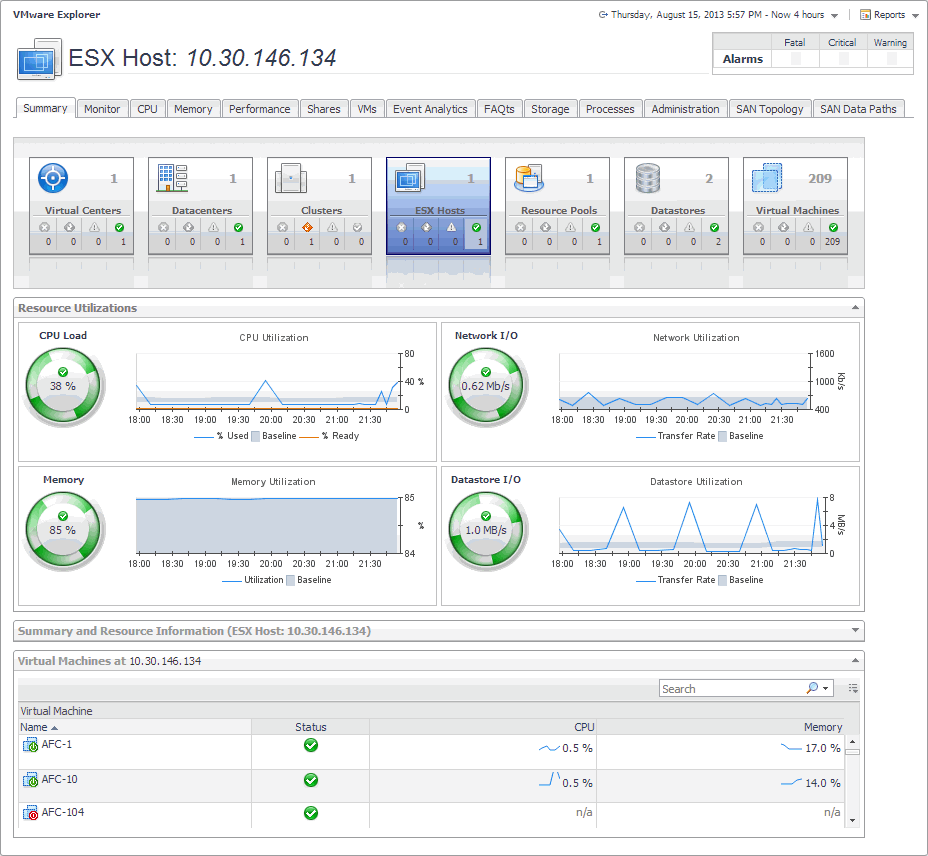Switch to the Event Analytics tab

[430, 109]
